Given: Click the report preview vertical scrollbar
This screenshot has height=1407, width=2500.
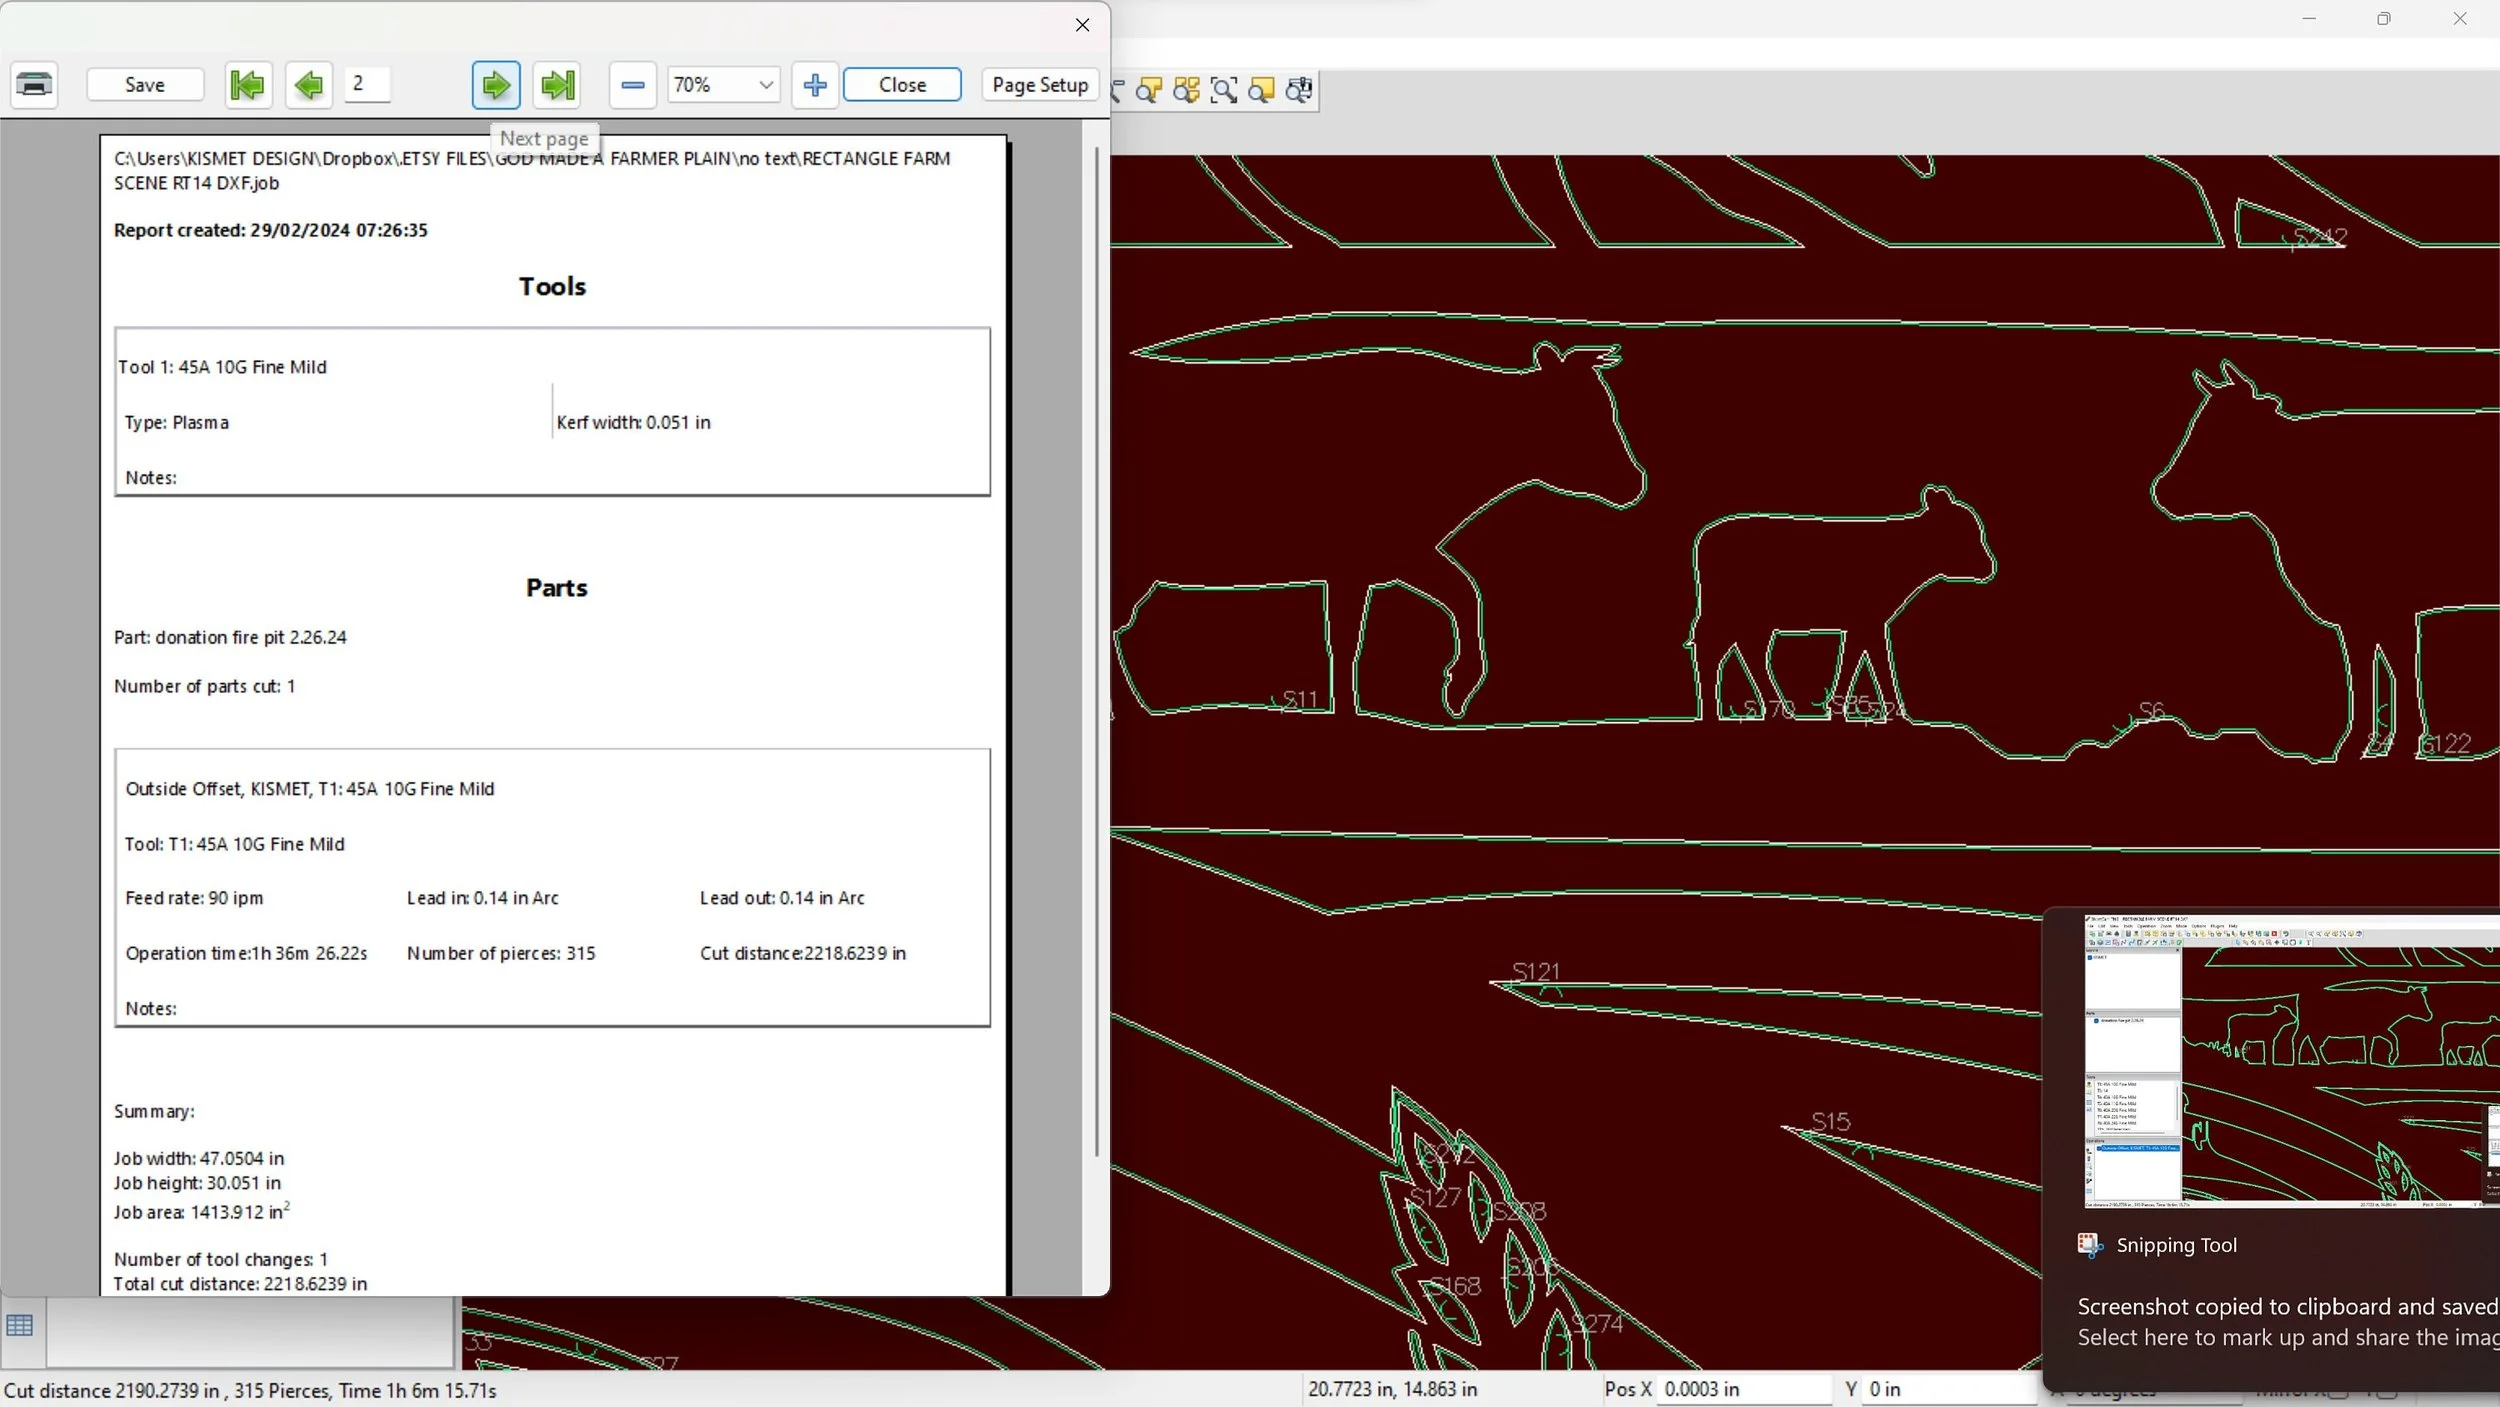Looking at the screenshot, I should pos(1096,650).
